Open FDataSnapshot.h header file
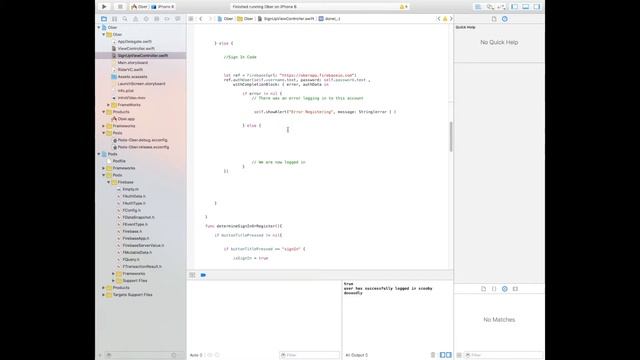Image resolution: width=640 pixels, height=360 pixels. (138, 217)
